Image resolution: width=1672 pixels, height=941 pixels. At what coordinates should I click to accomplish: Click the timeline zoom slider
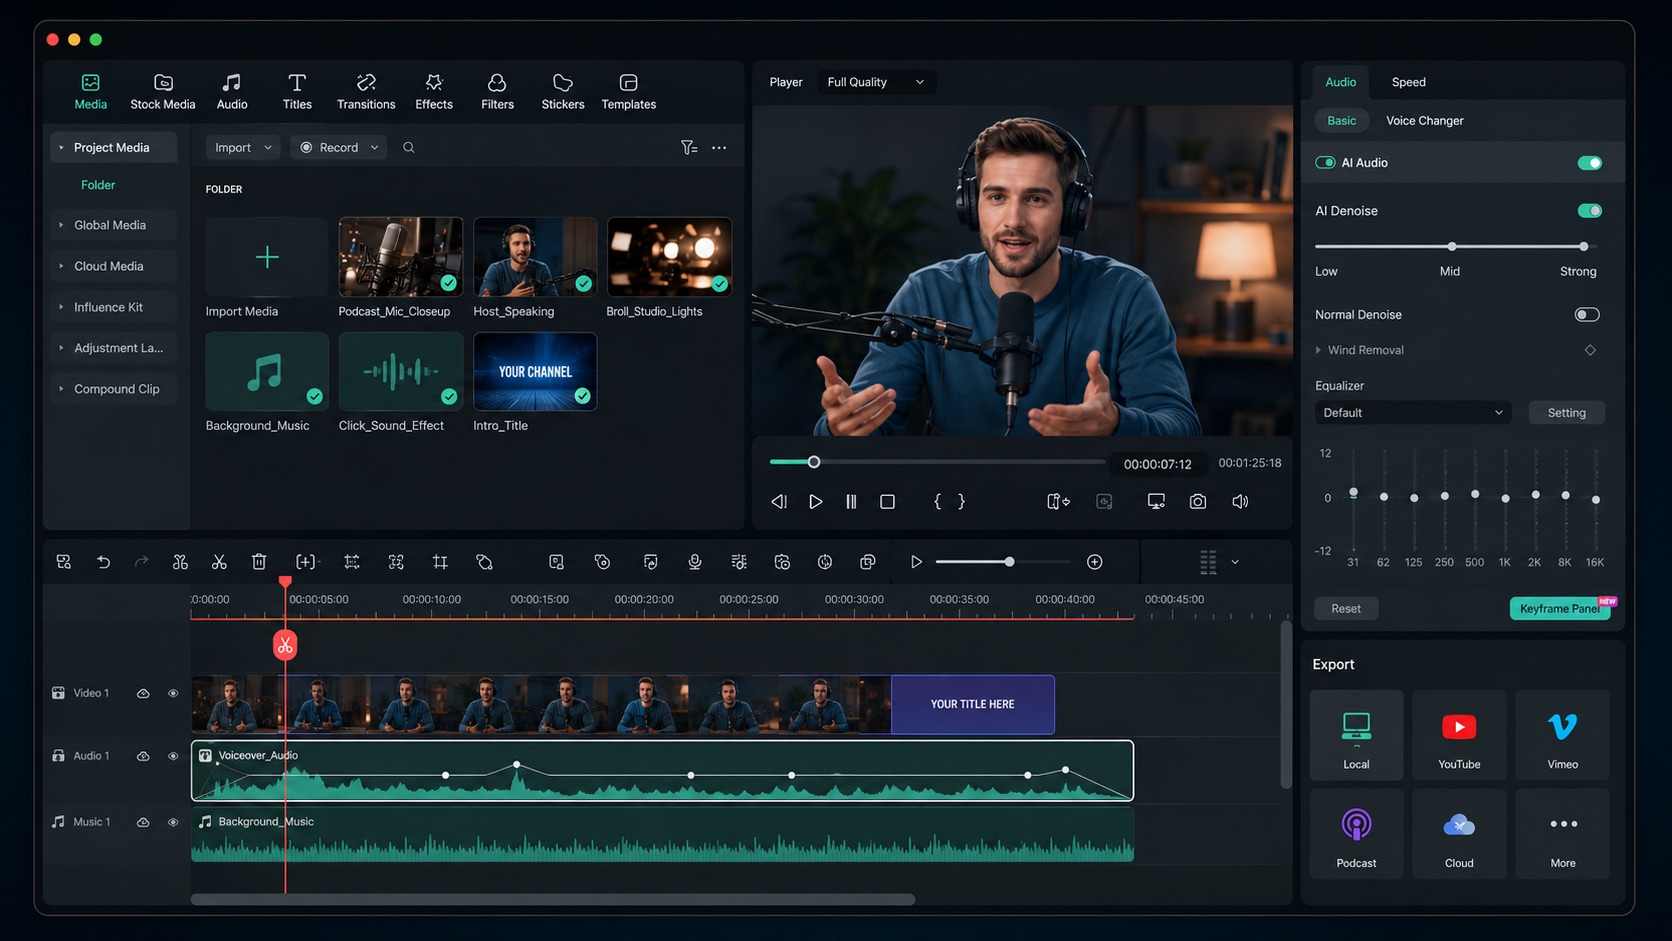(1003, 562)
